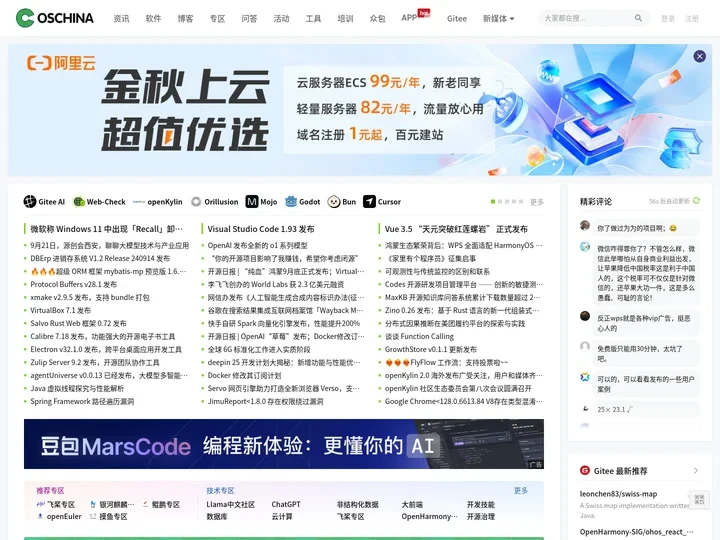Open the 豆包 MarsCode banner ad
The height and width of the screenshot is (540, 720).
[x=284, y=444]
